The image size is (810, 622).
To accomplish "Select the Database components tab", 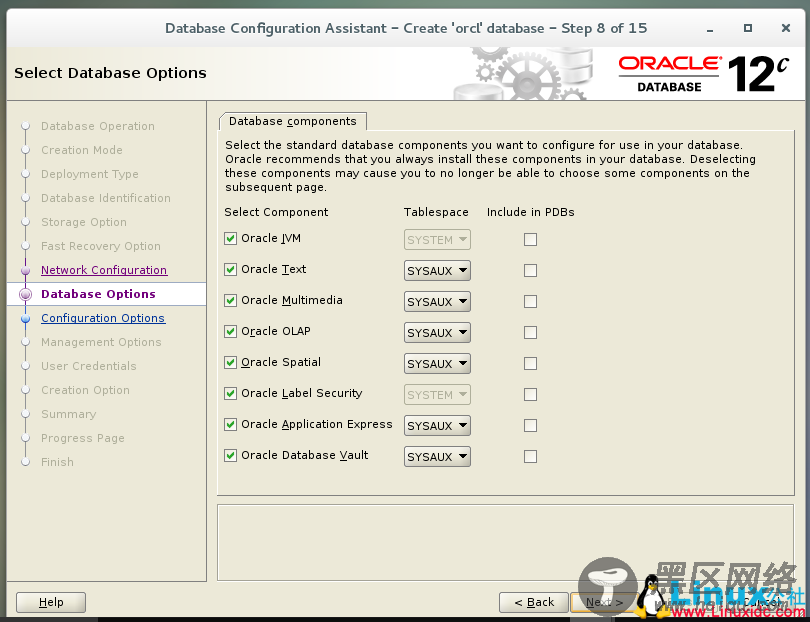I will 293,121.
